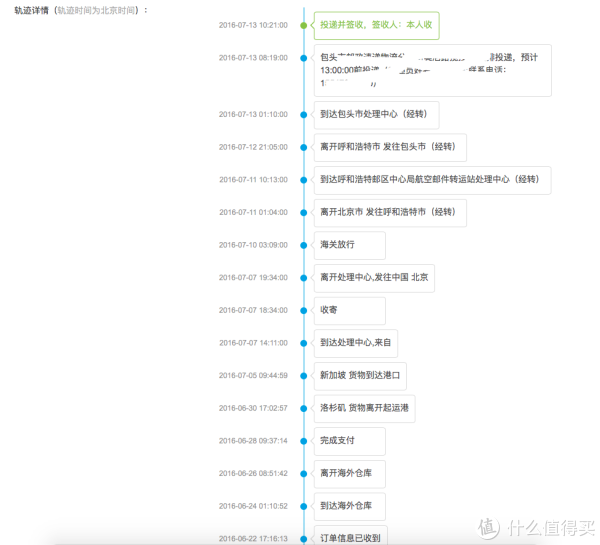Screen dimensions: 600x545
Task: Click the timestamp 2016-07-13 08:19:00
Action: 253,58
